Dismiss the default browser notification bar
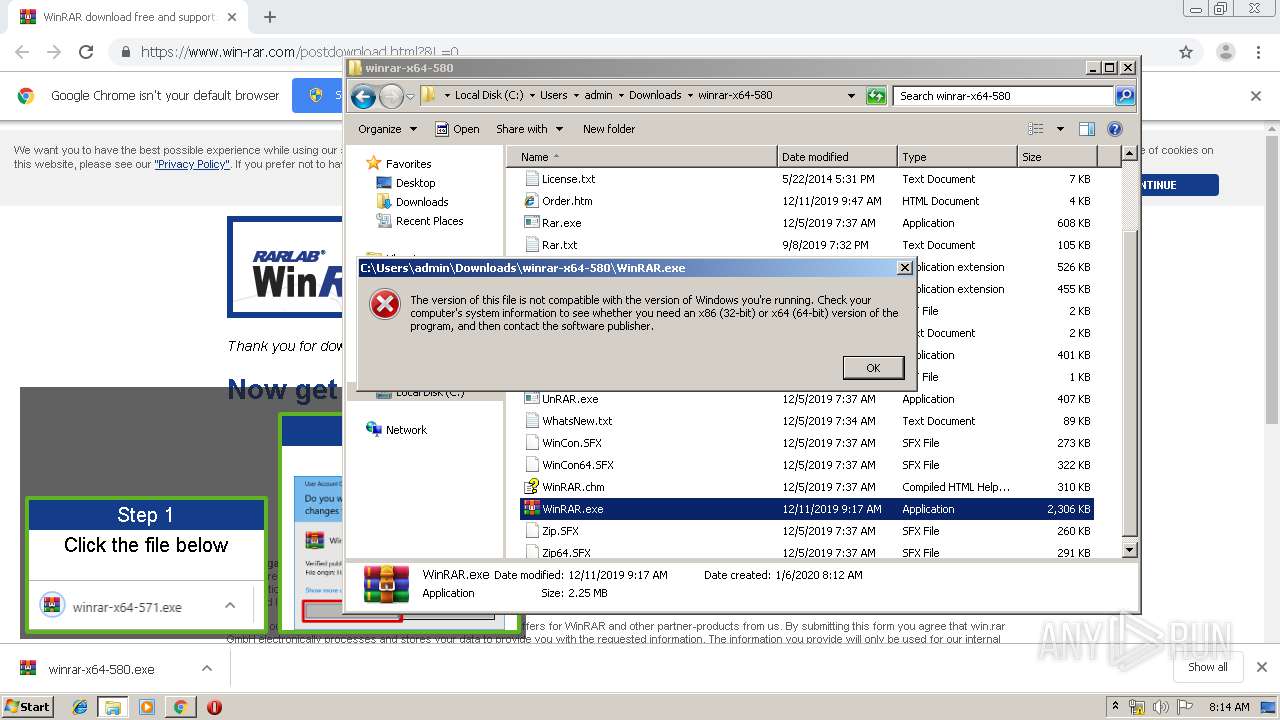 tap(1256, 96)
